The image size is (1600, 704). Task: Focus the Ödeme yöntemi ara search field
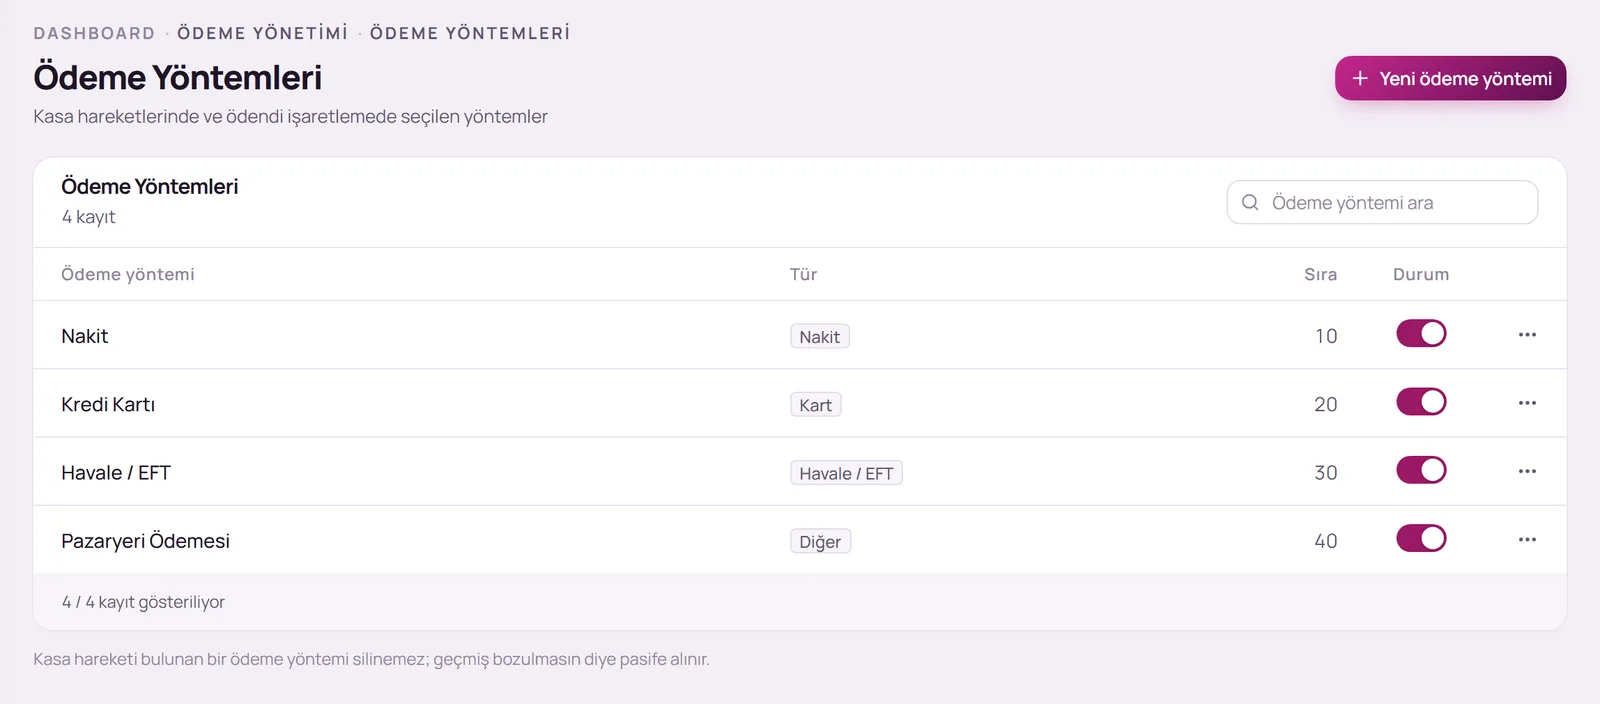1382,203
